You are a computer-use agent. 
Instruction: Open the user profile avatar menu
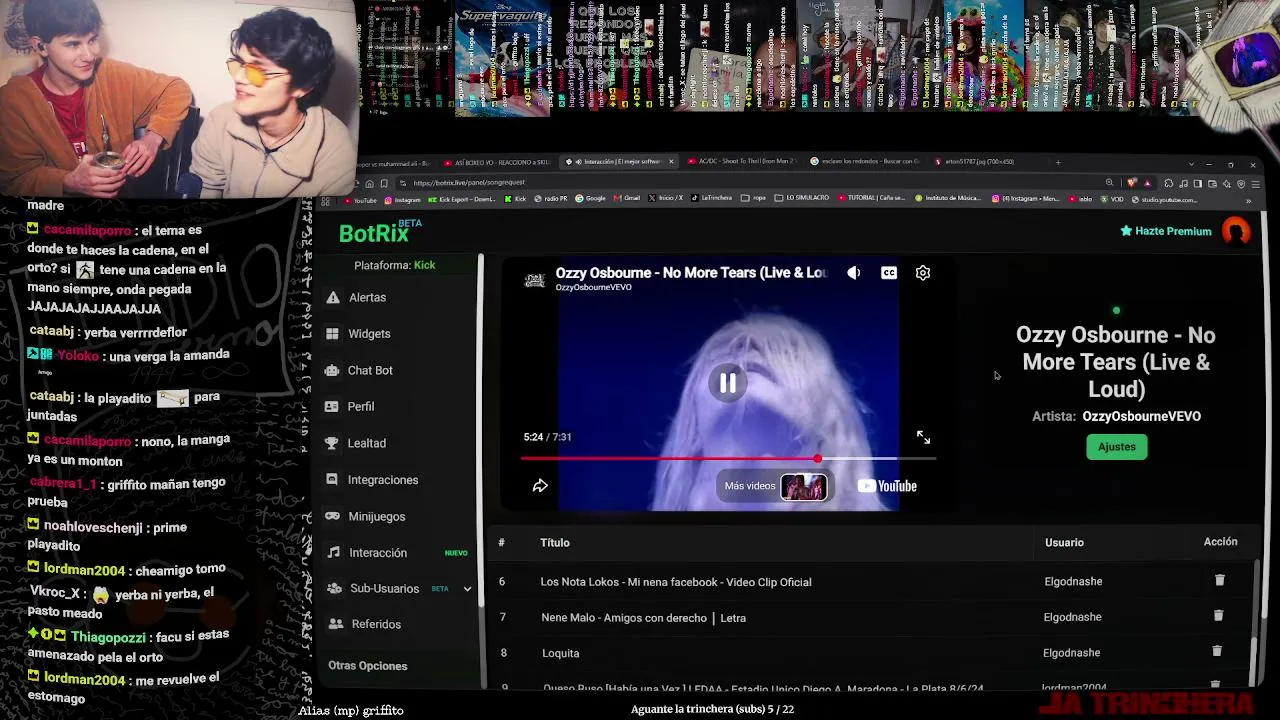tap(1237, 231)
